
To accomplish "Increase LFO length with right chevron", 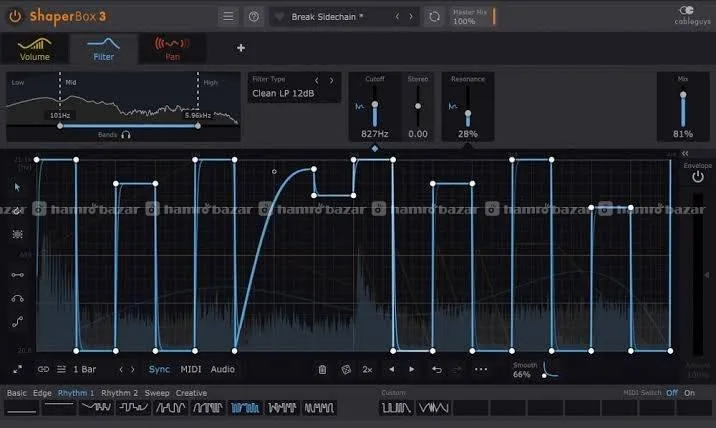I will click(133, 369).
